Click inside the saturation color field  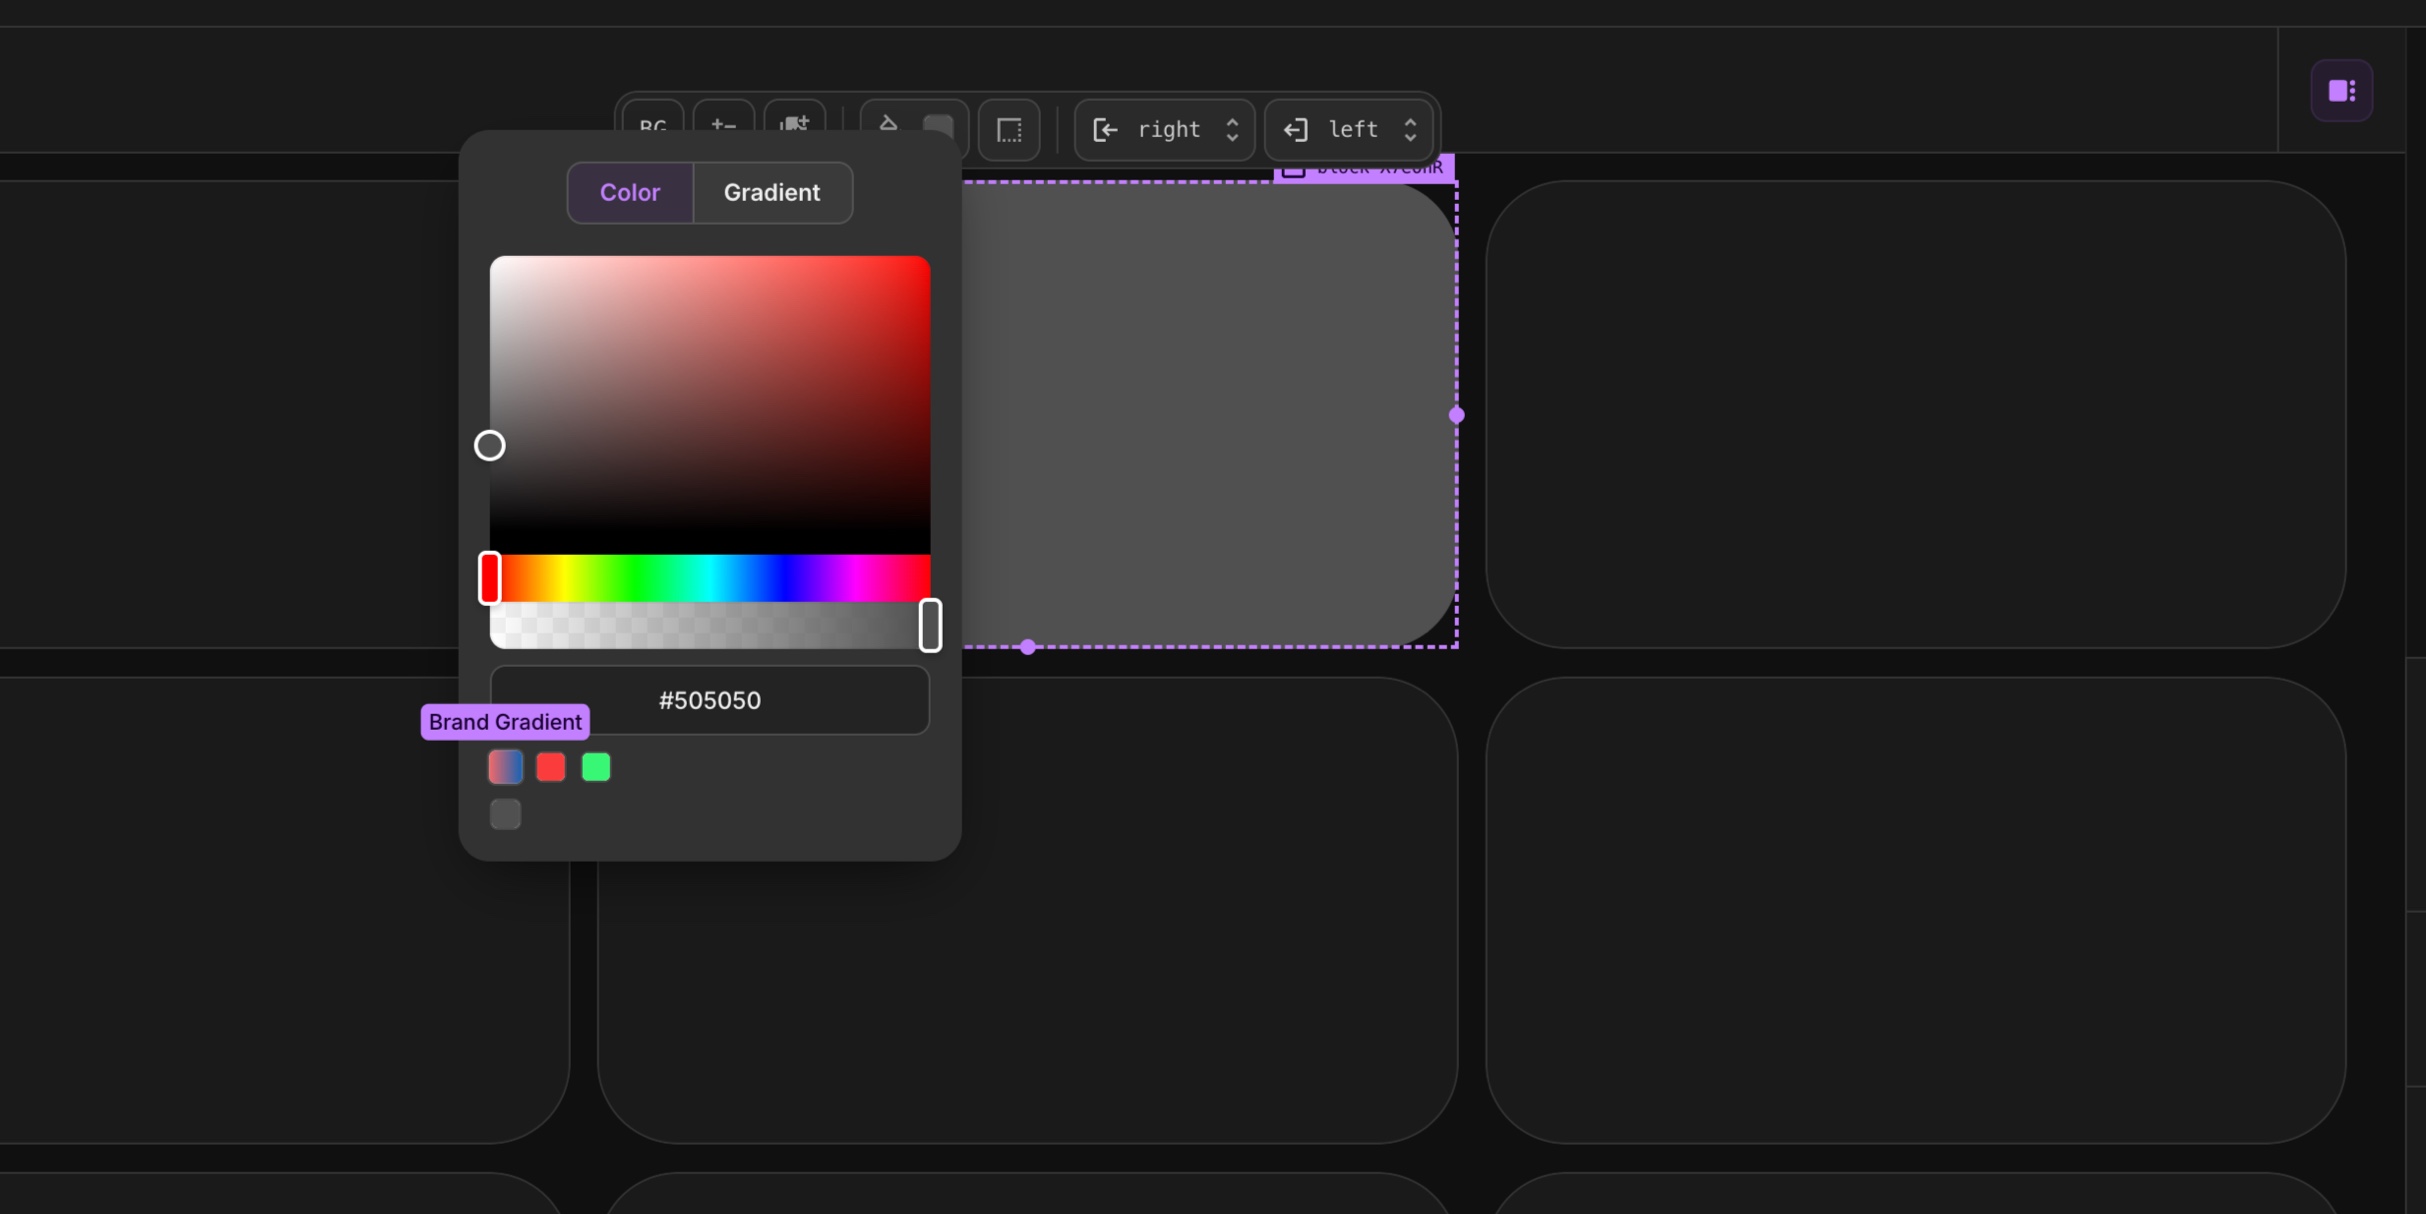[710, 404]
